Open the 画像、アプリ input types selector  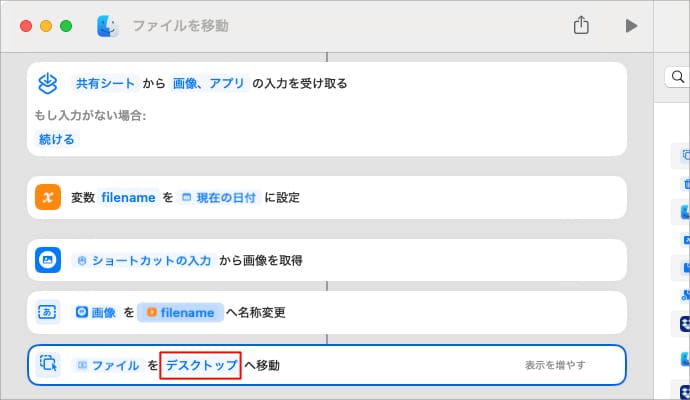click(208, 83)
